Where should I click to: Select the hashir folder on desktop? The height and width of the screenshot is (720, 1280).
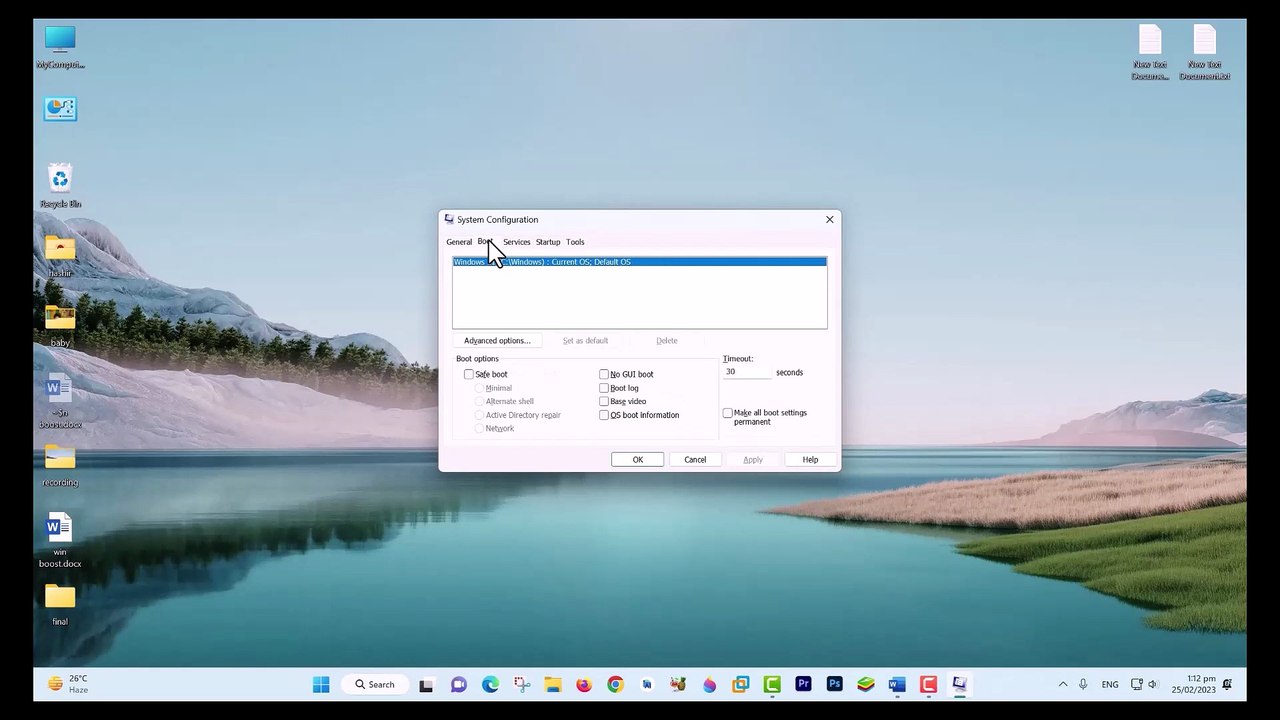pyautogui.click(x=60, y=256)
